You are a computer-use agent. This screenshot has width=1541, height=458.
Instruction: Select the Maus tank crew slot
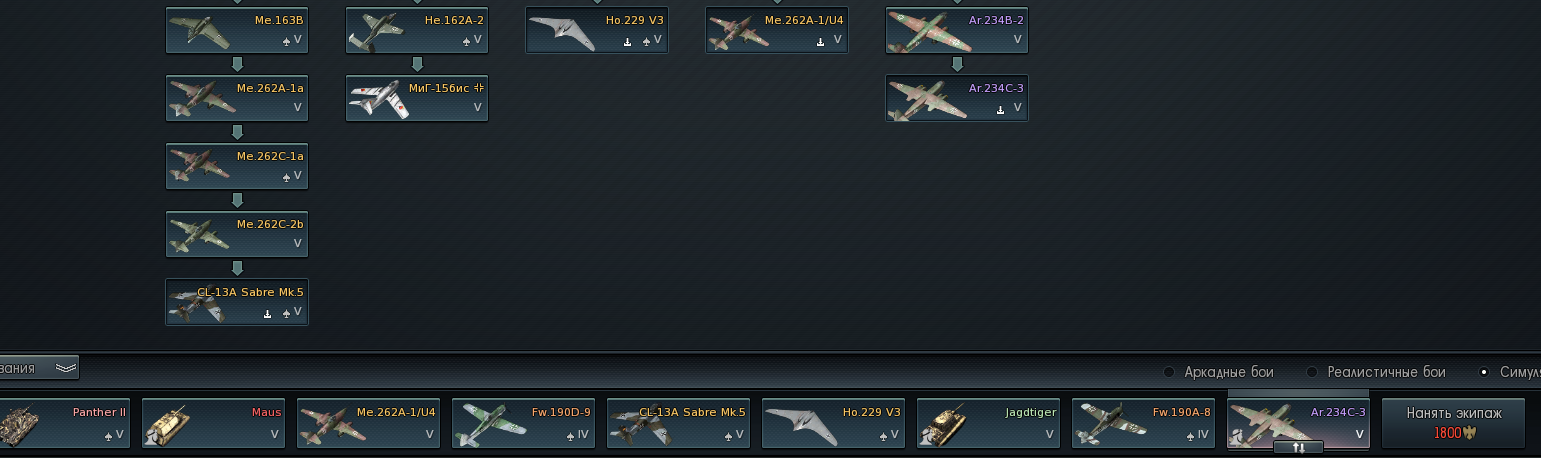point(214,423)
